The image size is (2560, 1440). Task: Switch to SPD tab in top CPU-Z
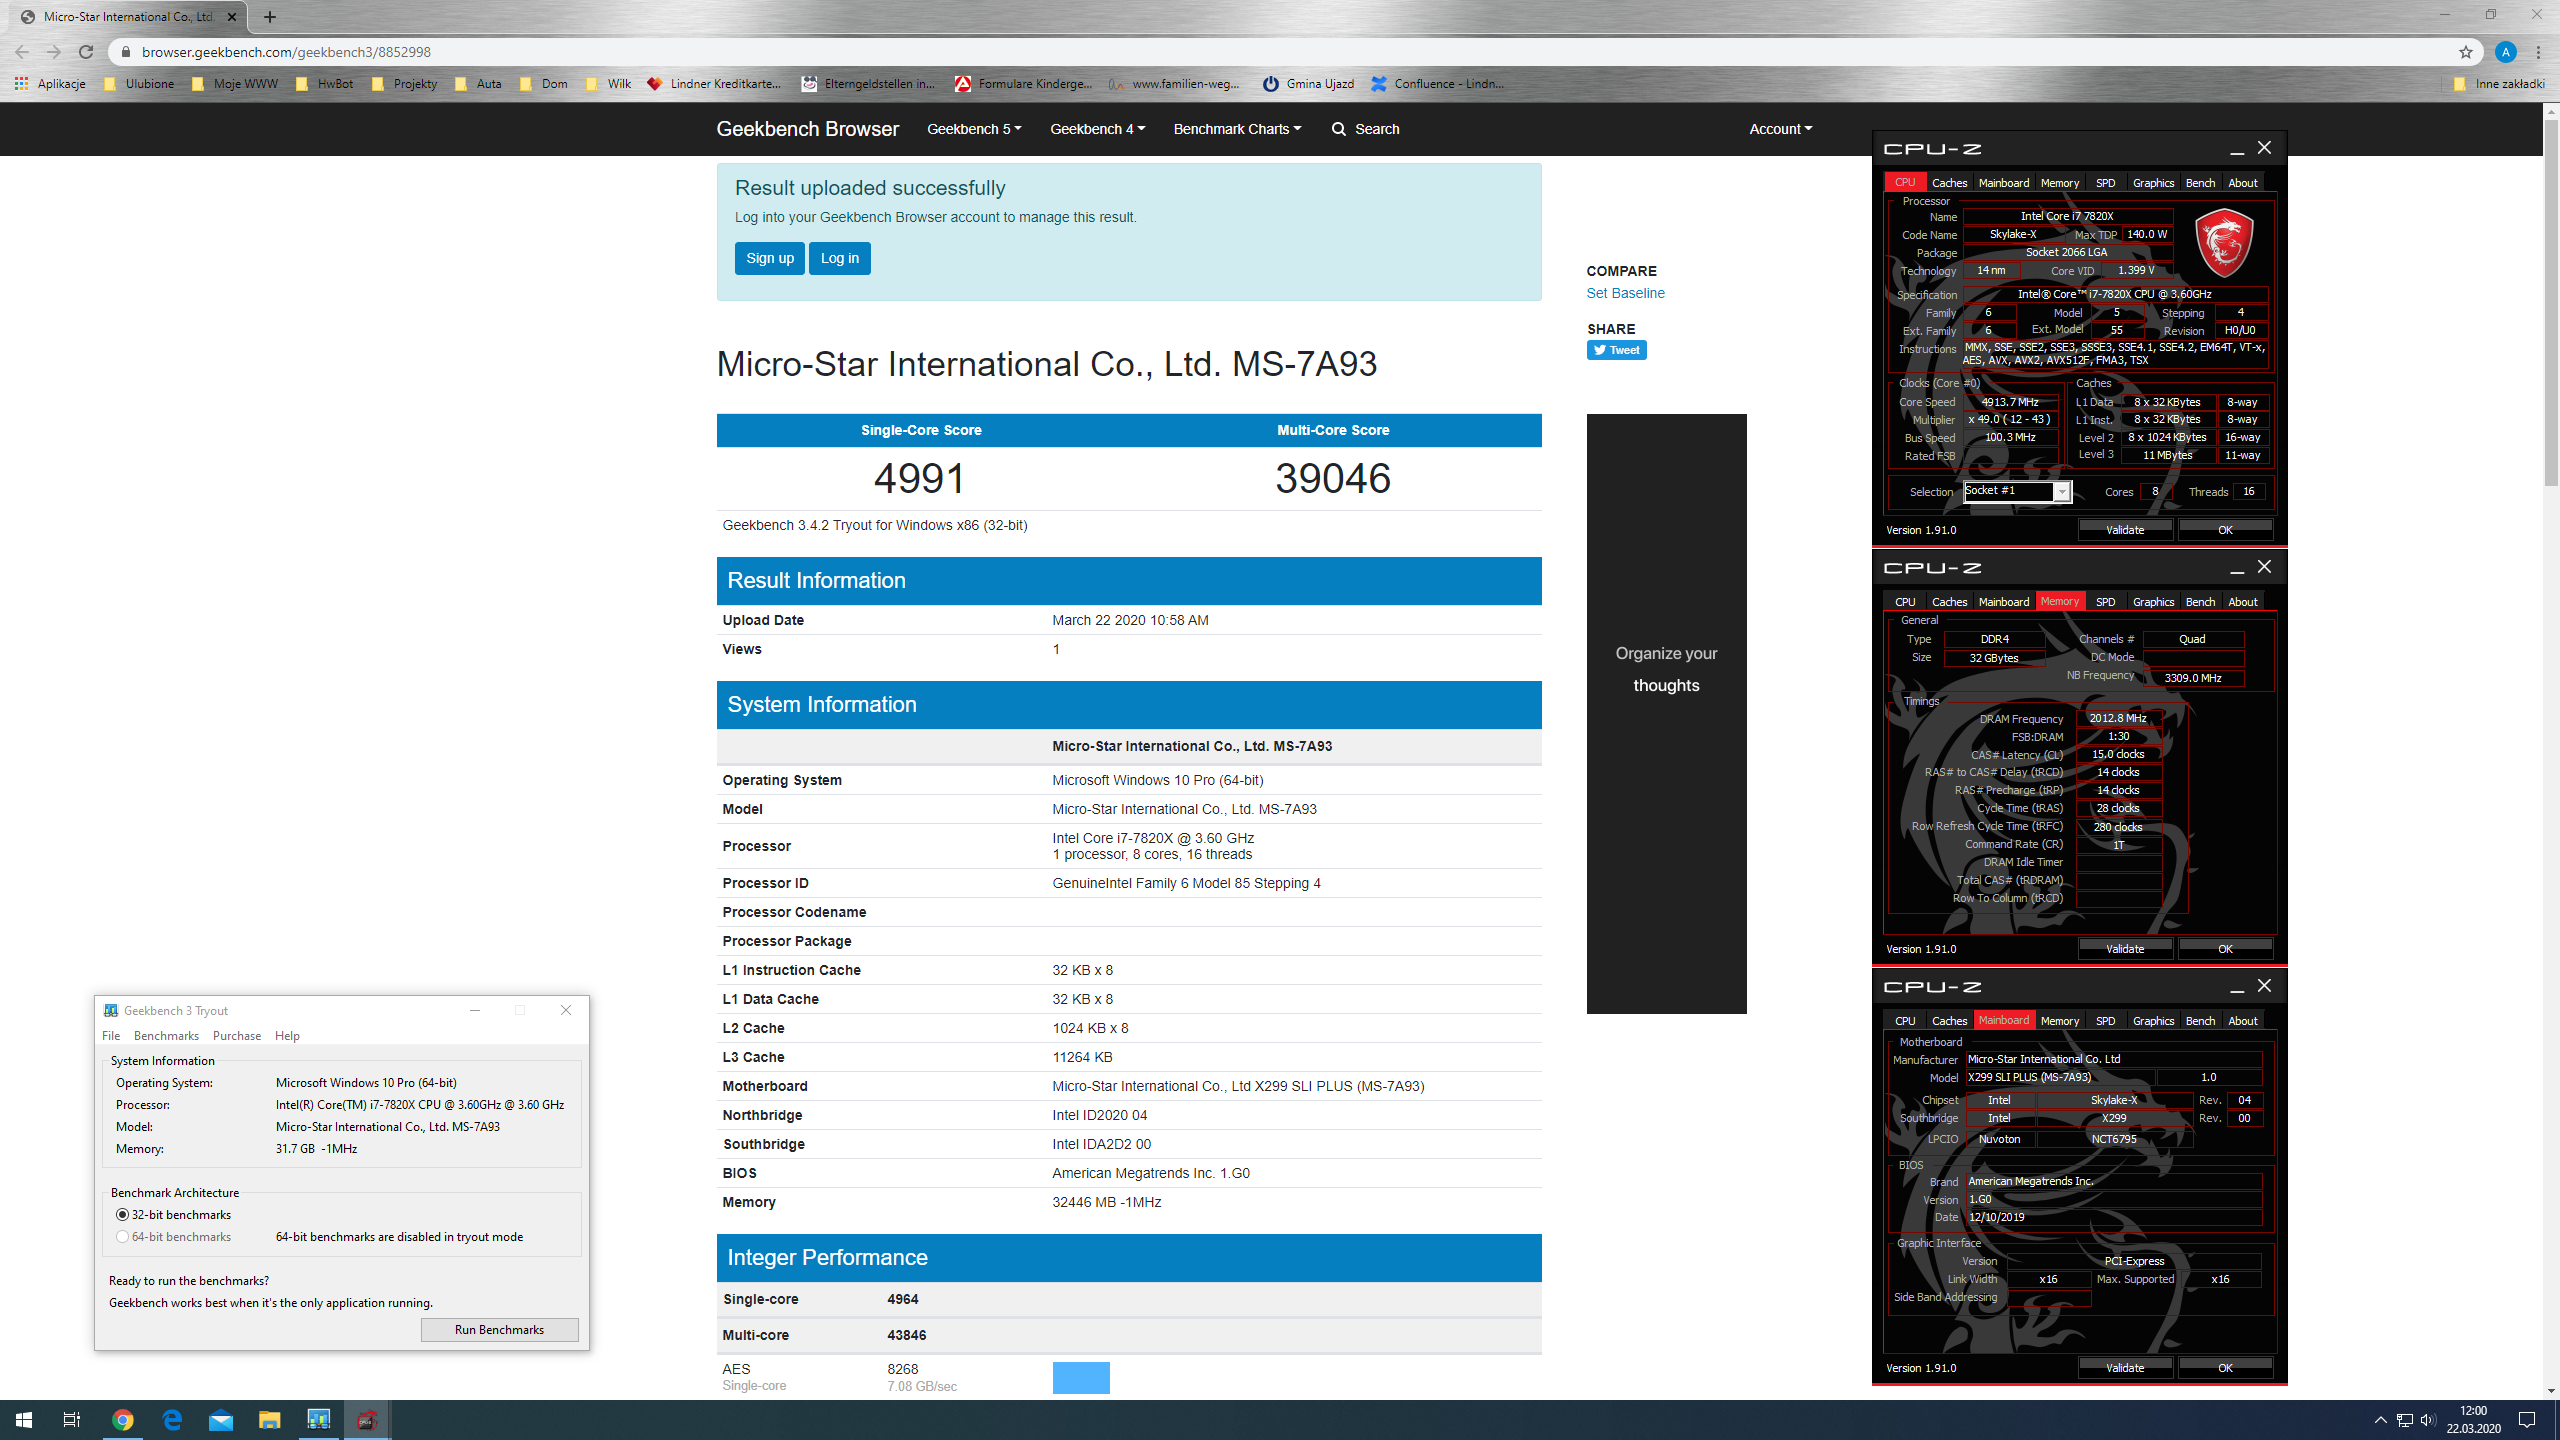2105,183
